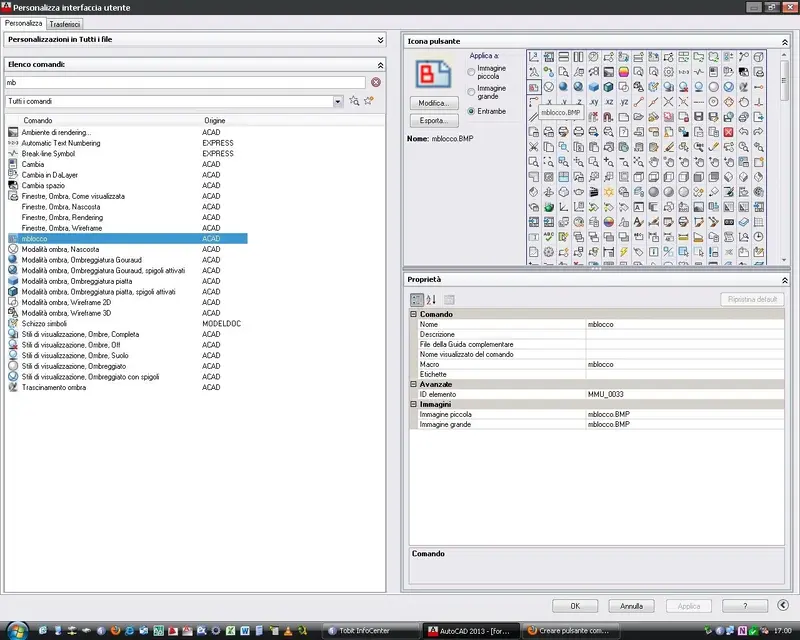Image resolution: width=800 pixels, height=640 pixels.
Task: Pick the green sphere icon in the grid
Action: coord(549,207)
